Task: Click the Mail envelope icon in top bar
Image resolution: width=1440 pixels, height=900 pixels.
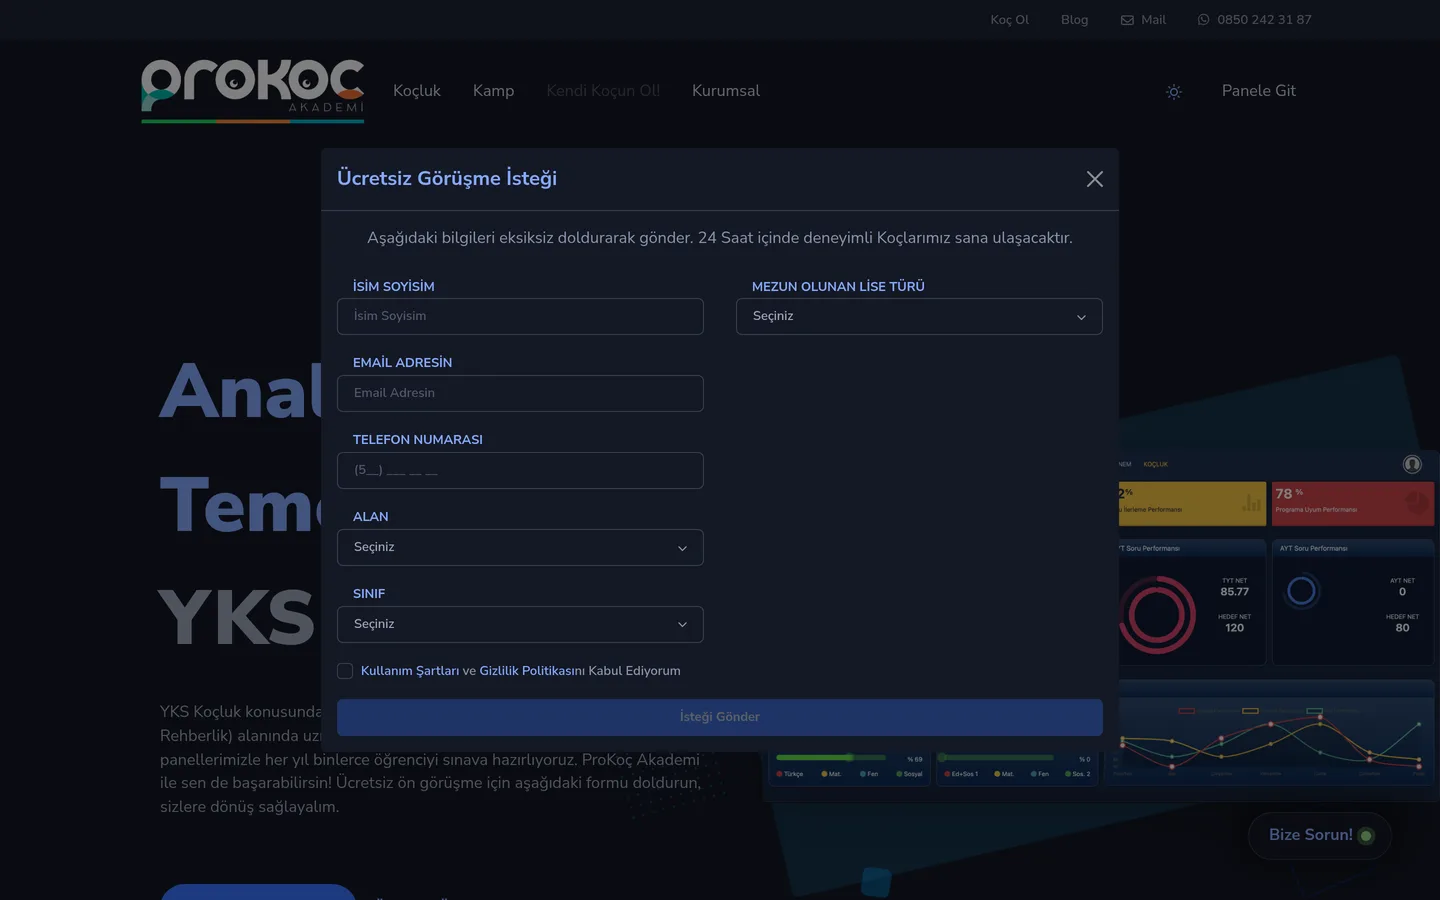Action: click(x=1127, y=20)
